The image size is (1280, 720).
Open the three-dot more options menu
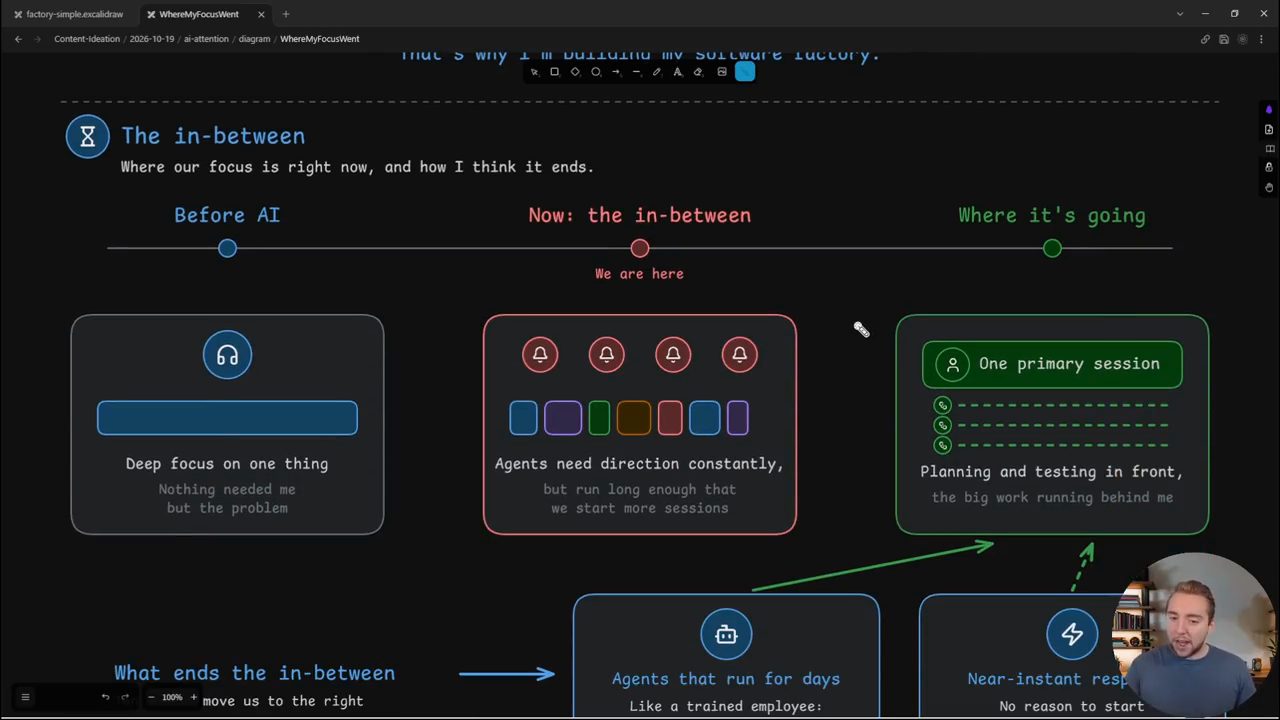(x=1262, y=39)
